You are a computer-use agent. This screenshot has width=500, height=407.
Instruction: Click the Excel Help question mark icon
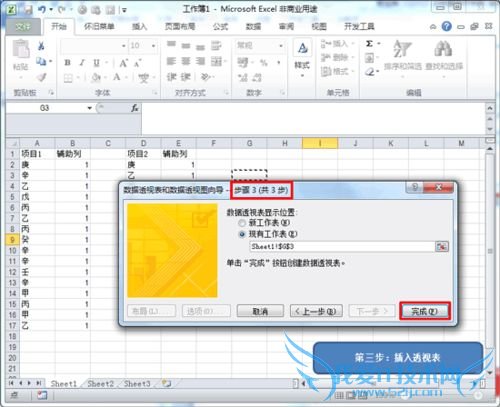[x=447, y=26]
